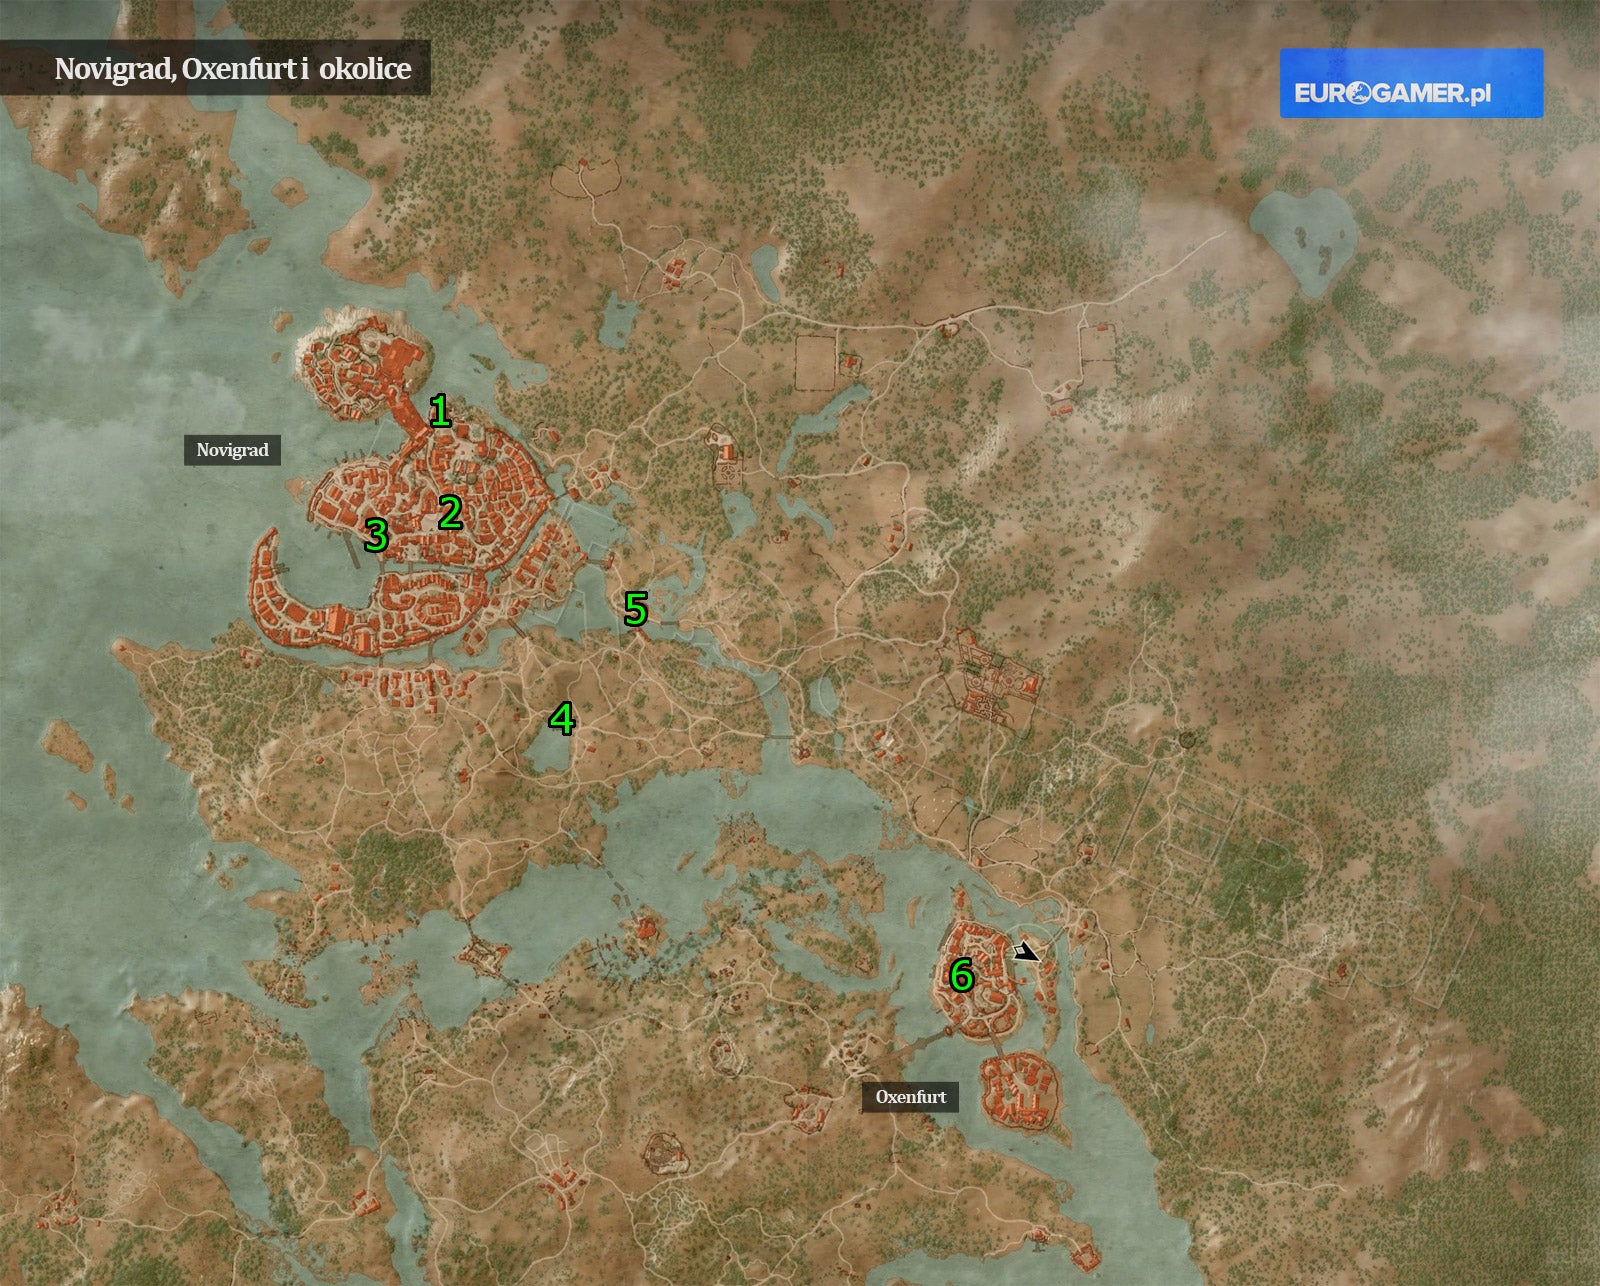1600x1286 pixels.
Task: Select green marker 4 beside the pond
Action: coord(562,719)
